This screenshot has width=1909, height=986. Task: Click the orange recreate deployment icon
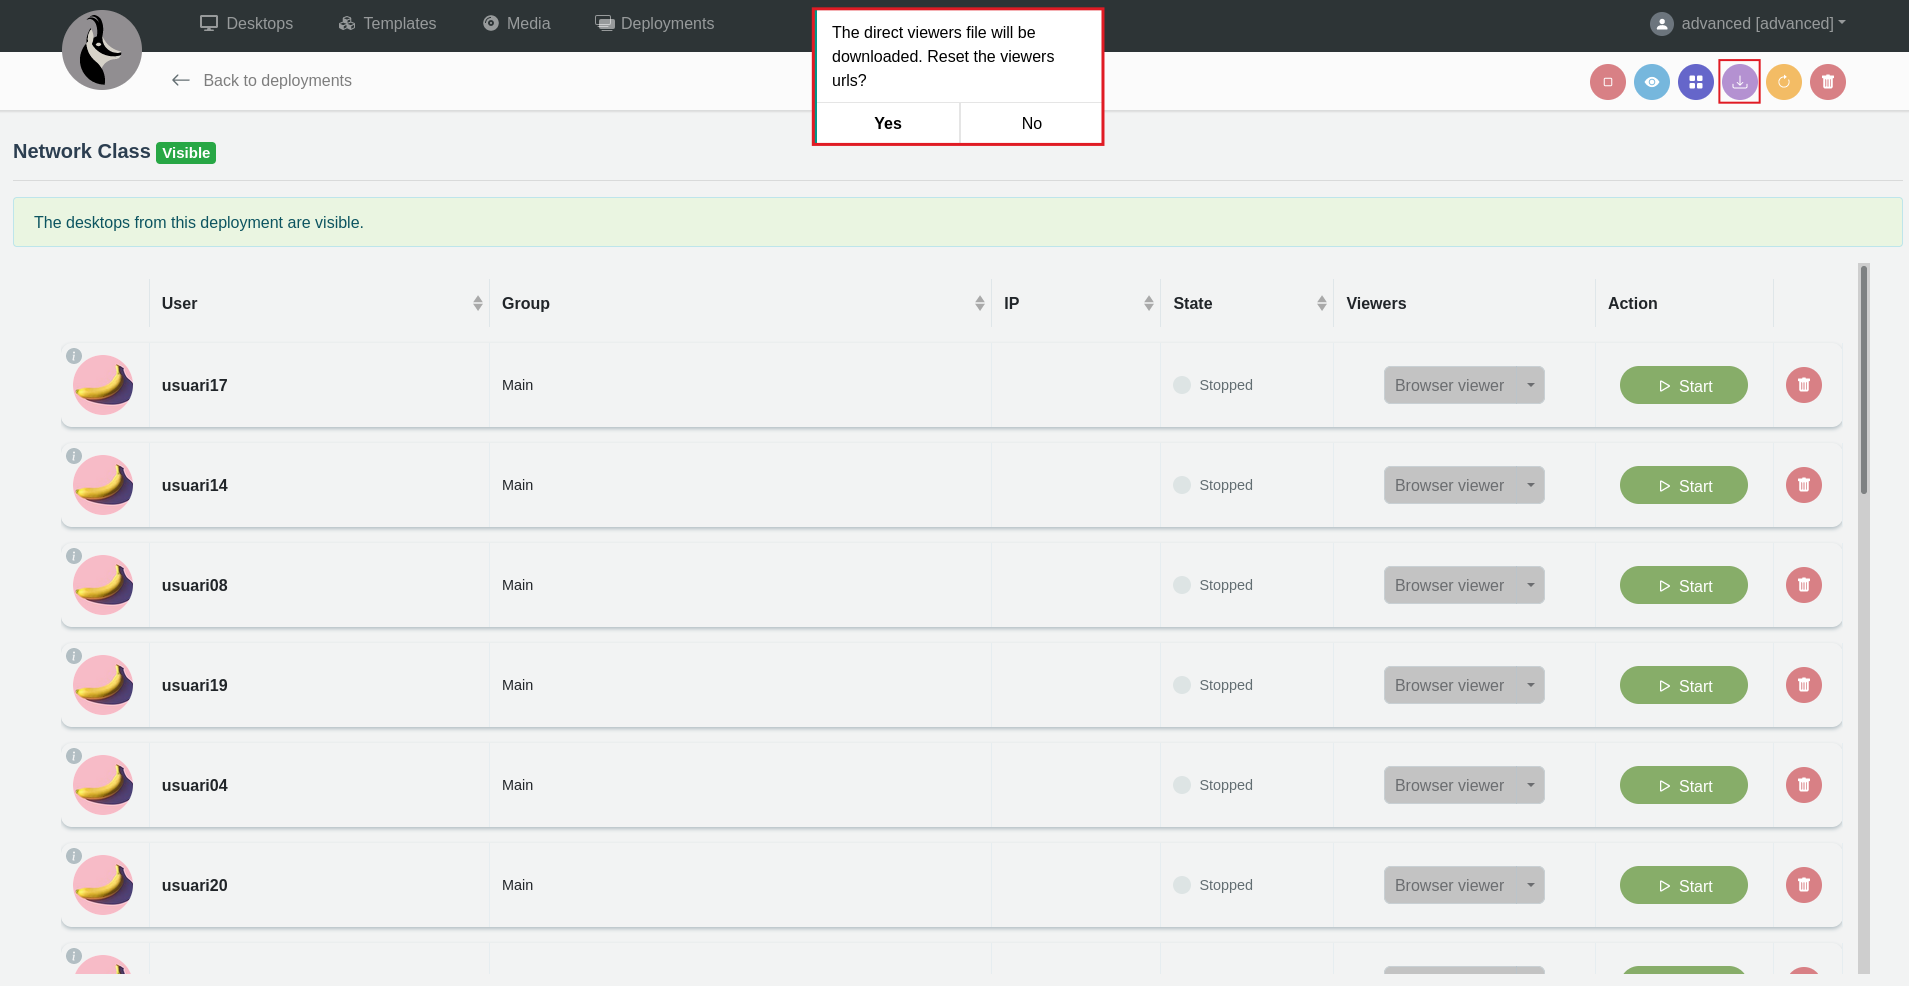pyautogui.click(x=1783, y=82)
